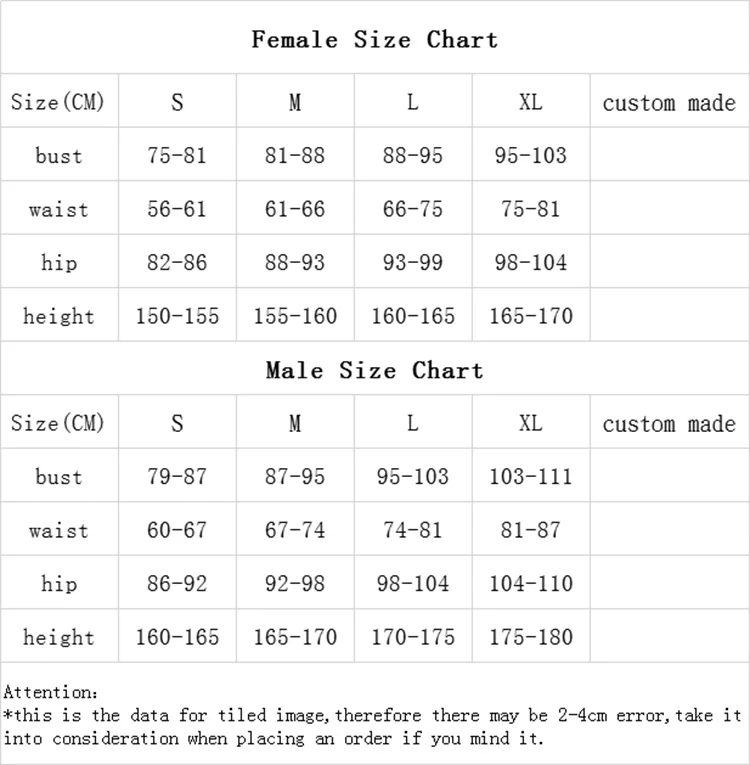Click the Female Size Chart heading
The height and width of the screenshot is (765, 750).
tap(374, 40)
